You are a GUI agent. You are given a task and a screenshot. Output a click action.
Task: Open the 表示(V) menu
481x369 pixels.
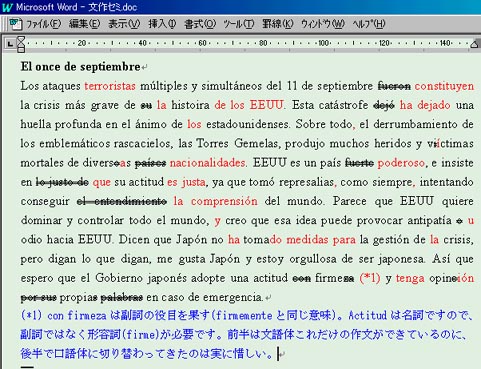[124, 24]
